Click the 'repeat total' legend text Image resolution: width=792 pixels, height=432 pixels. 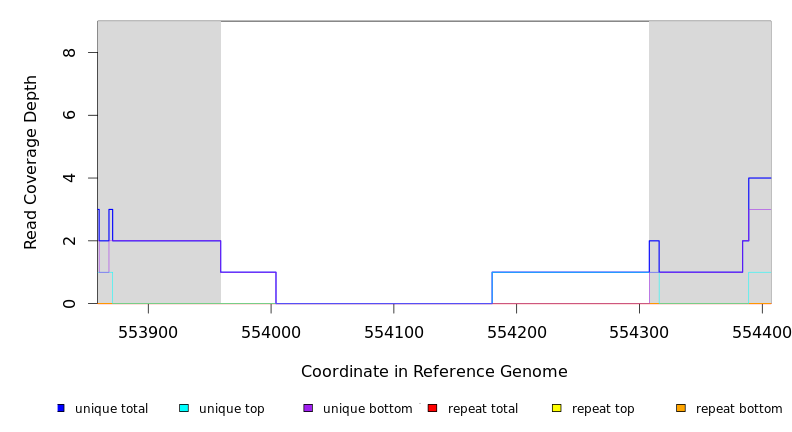[x=483, y=409]
